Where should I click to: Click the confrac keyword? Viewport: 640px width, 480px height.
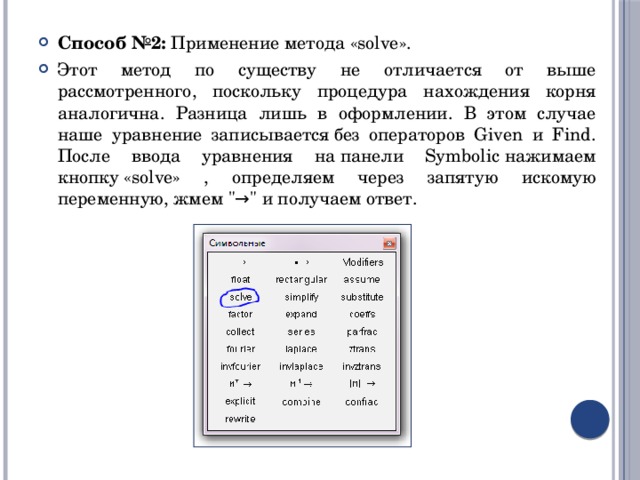(x=362, y=402)
